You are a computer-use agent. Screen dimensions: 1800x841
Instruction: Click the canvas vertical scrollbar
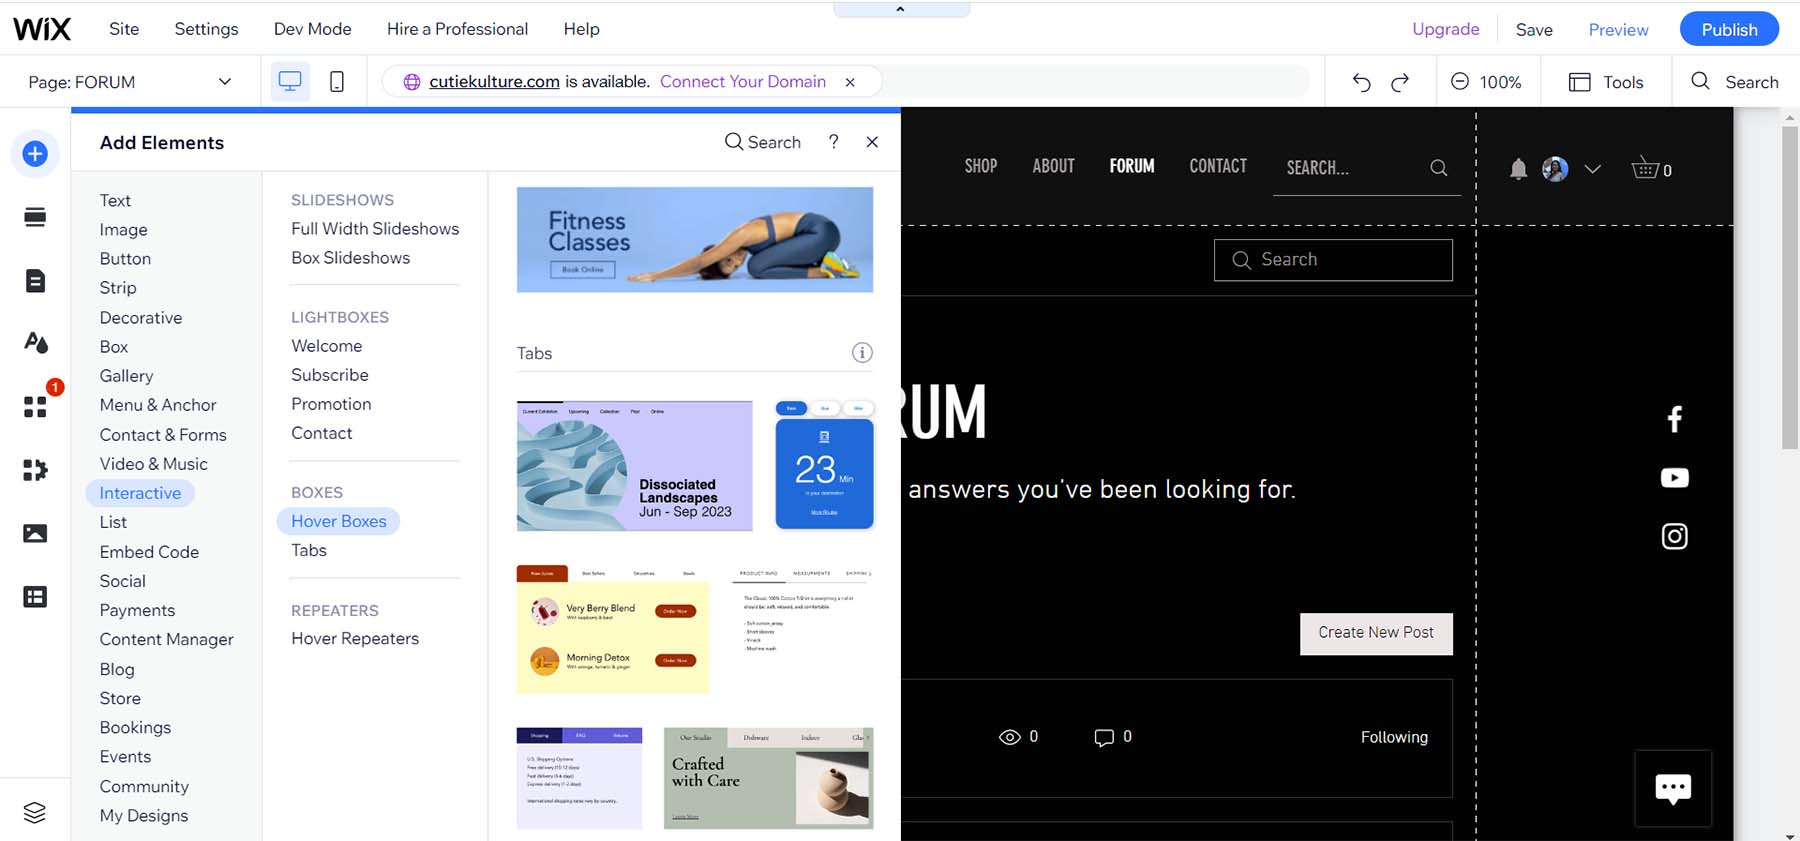click(x=1789, y=288)
